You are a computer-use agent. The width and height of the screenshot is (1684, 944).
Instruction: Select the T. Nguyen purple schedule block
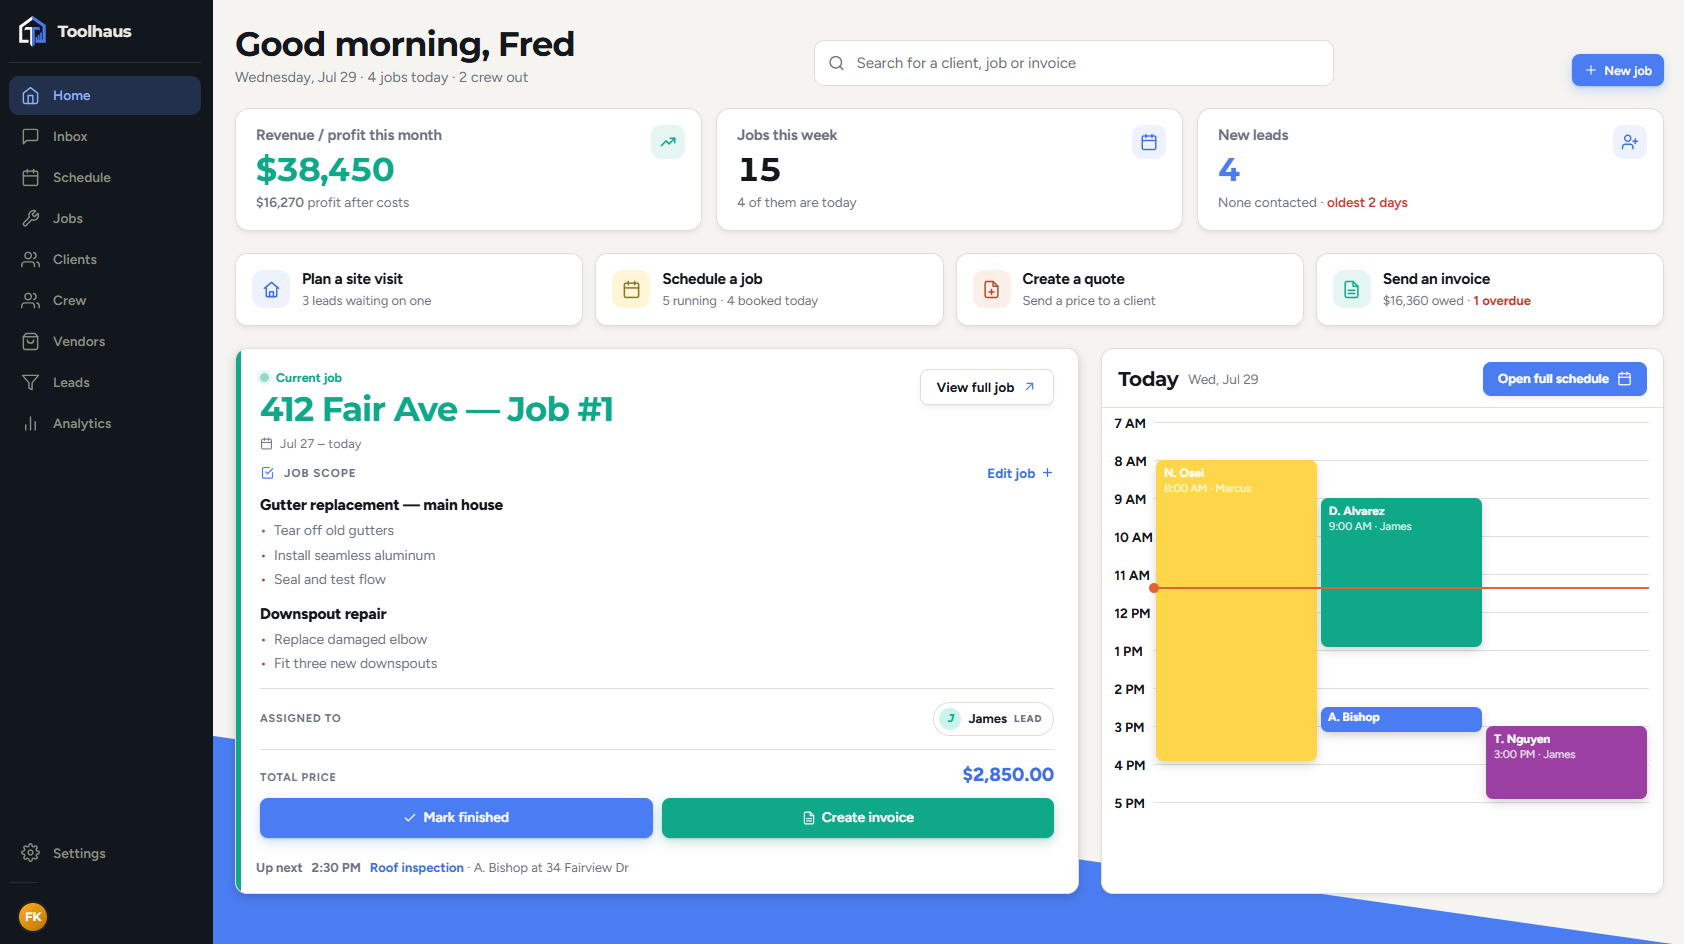coord(1566,762)
